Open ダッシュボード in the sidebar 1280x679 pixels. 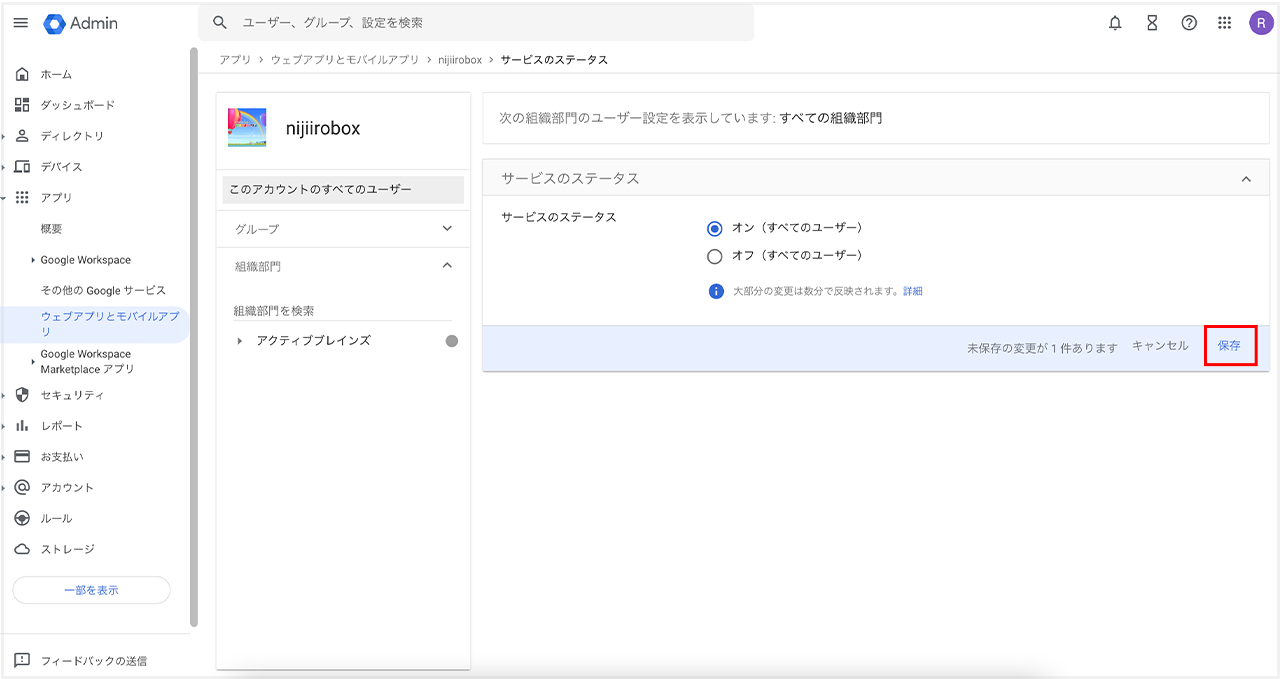pos(77,105)
